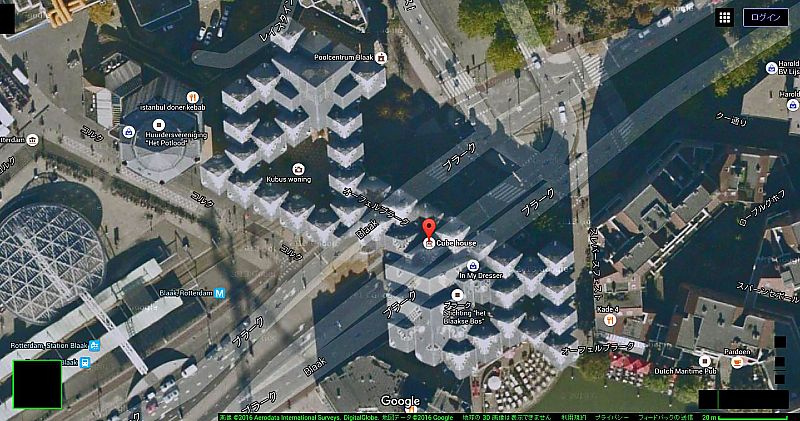Click the Cube house text label
The width and height of the screenshot is (800, 421).
pos(456,243)
